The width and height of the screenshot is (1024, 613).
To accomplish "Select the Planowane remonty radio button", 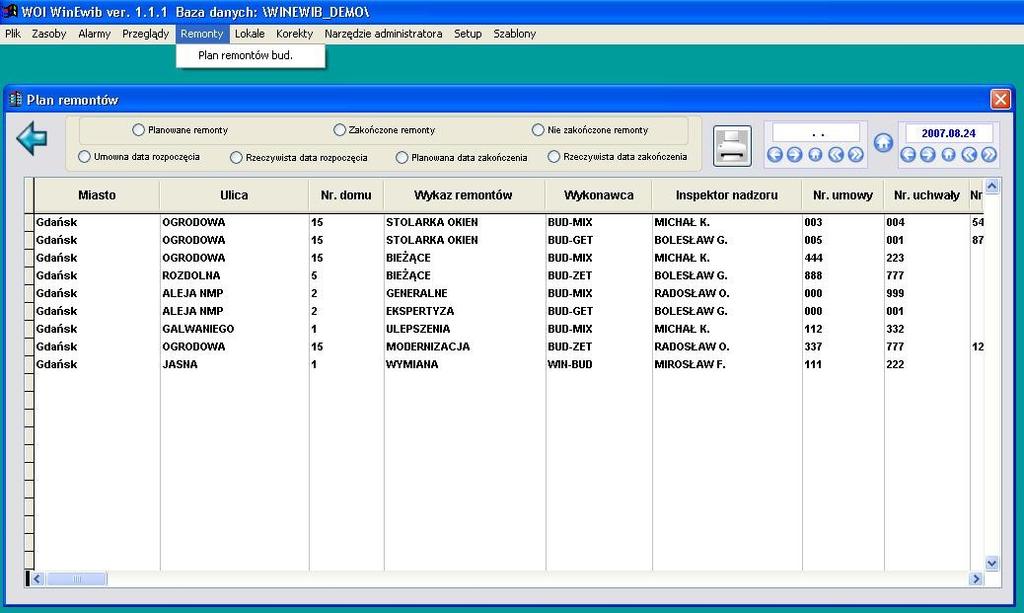I will (x=138, y=130).
